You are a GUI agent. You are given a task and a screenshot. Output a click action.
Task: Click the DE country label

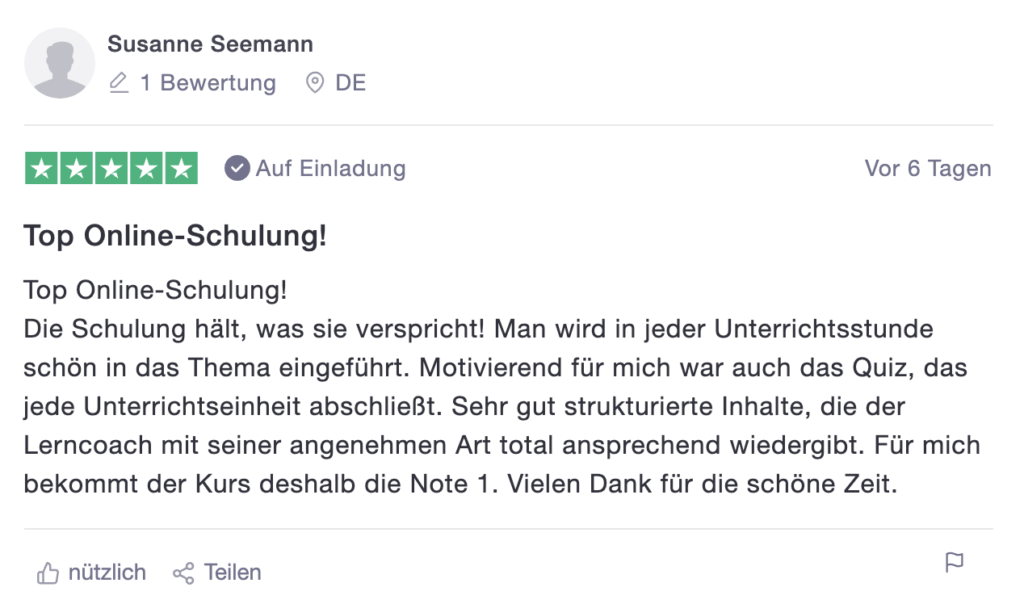[x=349, y=83]
